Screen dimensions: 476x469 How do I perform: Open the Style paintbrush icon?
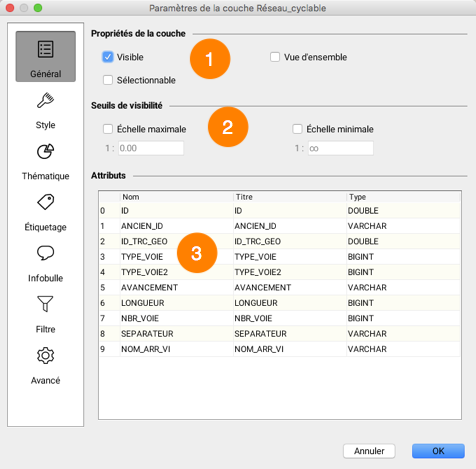point(45,100)
